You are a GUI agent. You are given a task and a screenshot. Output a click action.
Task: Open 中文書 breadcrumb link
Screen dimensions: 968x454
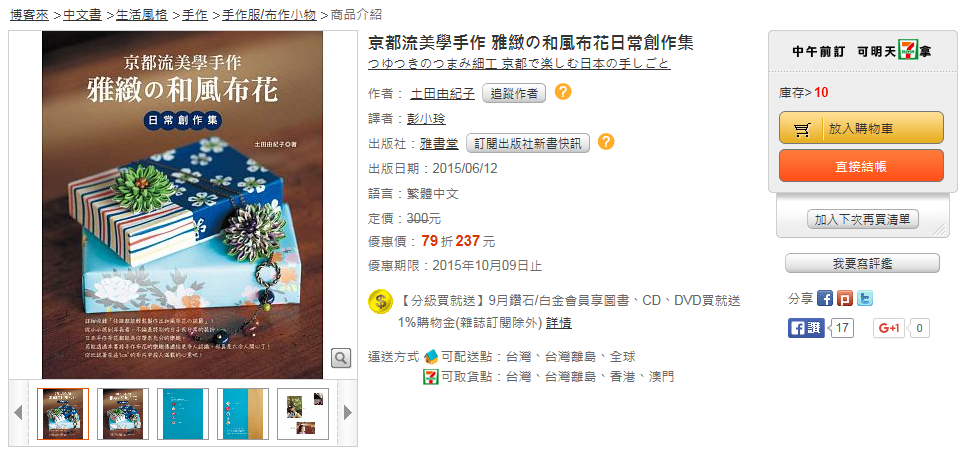(82, 15)
